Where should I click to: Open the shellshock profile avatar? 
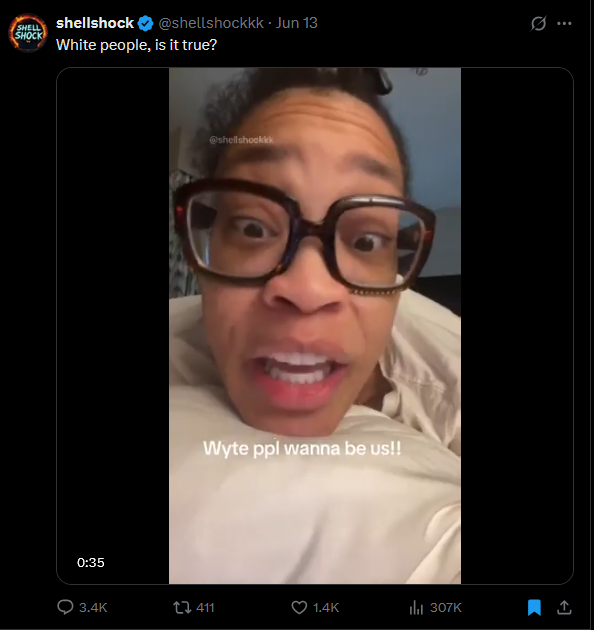tap(28, 33)
